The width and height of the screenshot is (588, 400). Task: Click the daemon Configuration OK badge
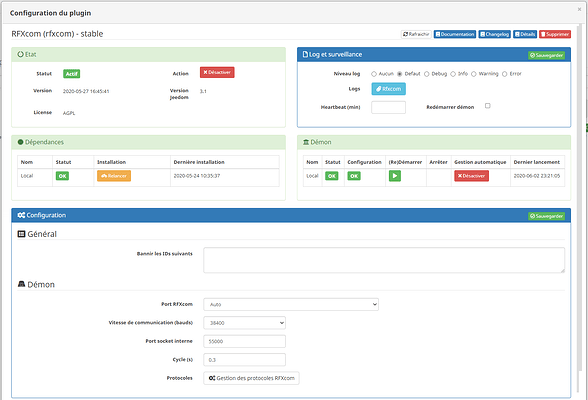[x=354, y=176]
